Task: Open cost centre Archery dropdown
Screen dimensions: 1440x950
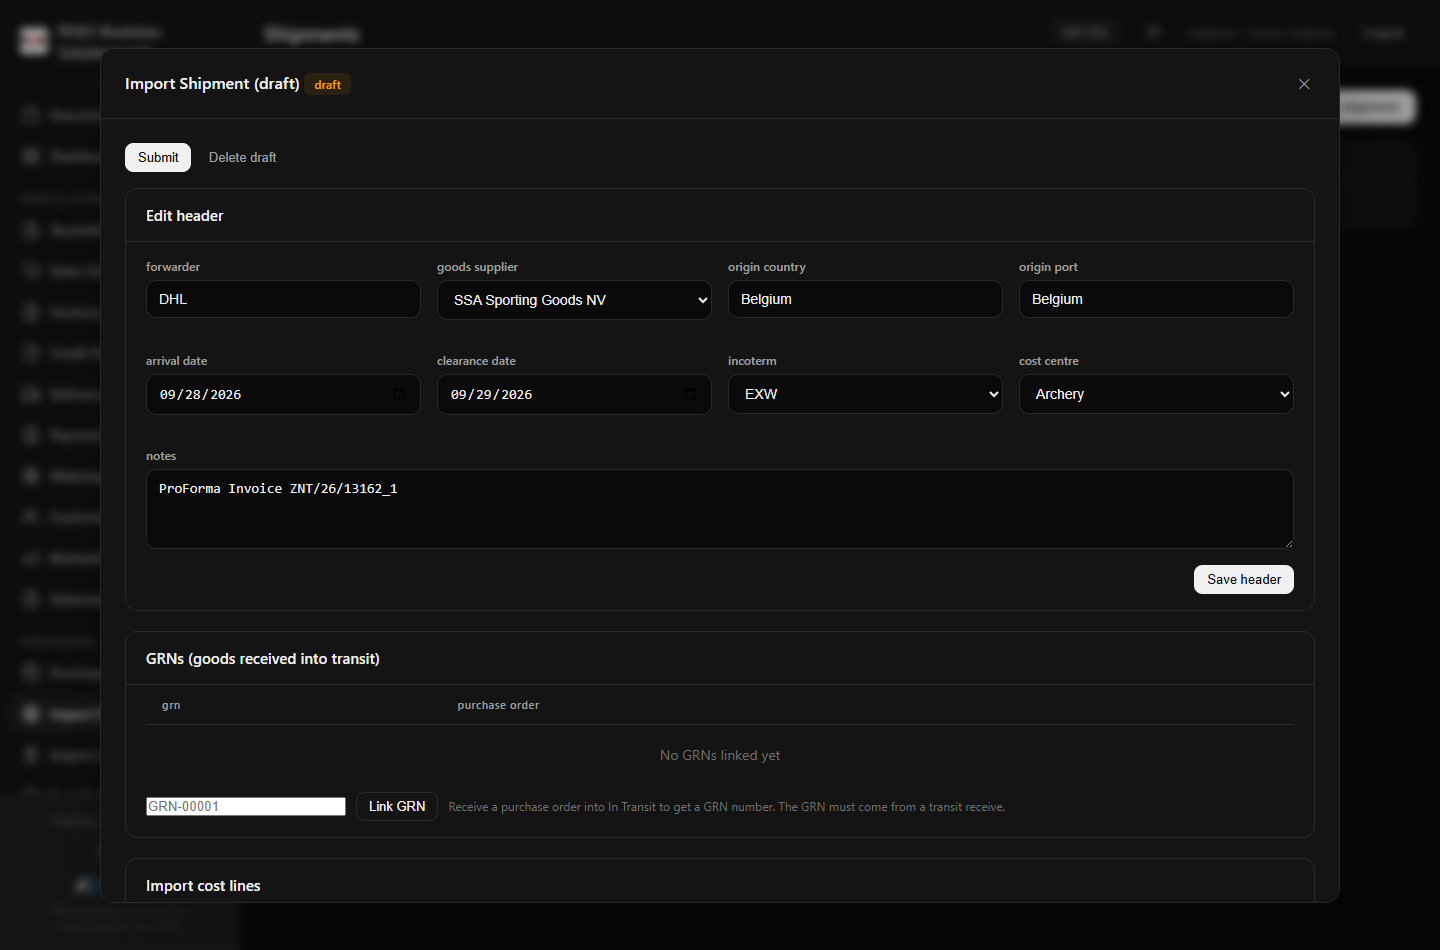Action: point(1156,394)
